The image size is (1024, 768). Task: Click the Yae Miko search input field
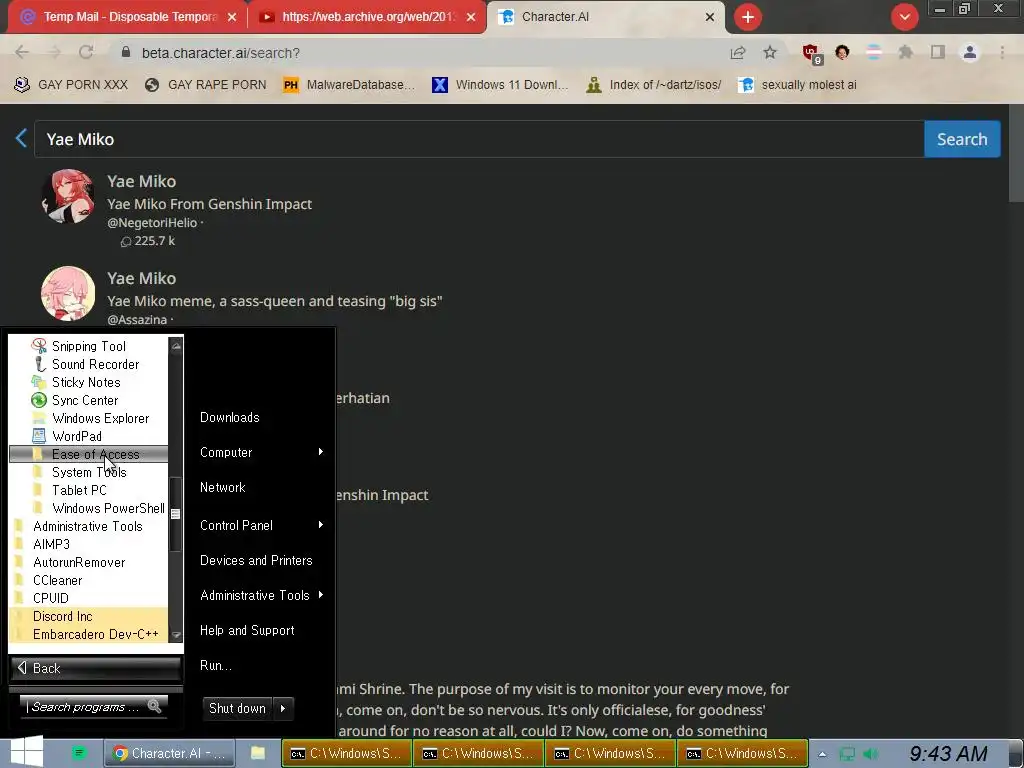pyautogui.click(x=479, y=139)
